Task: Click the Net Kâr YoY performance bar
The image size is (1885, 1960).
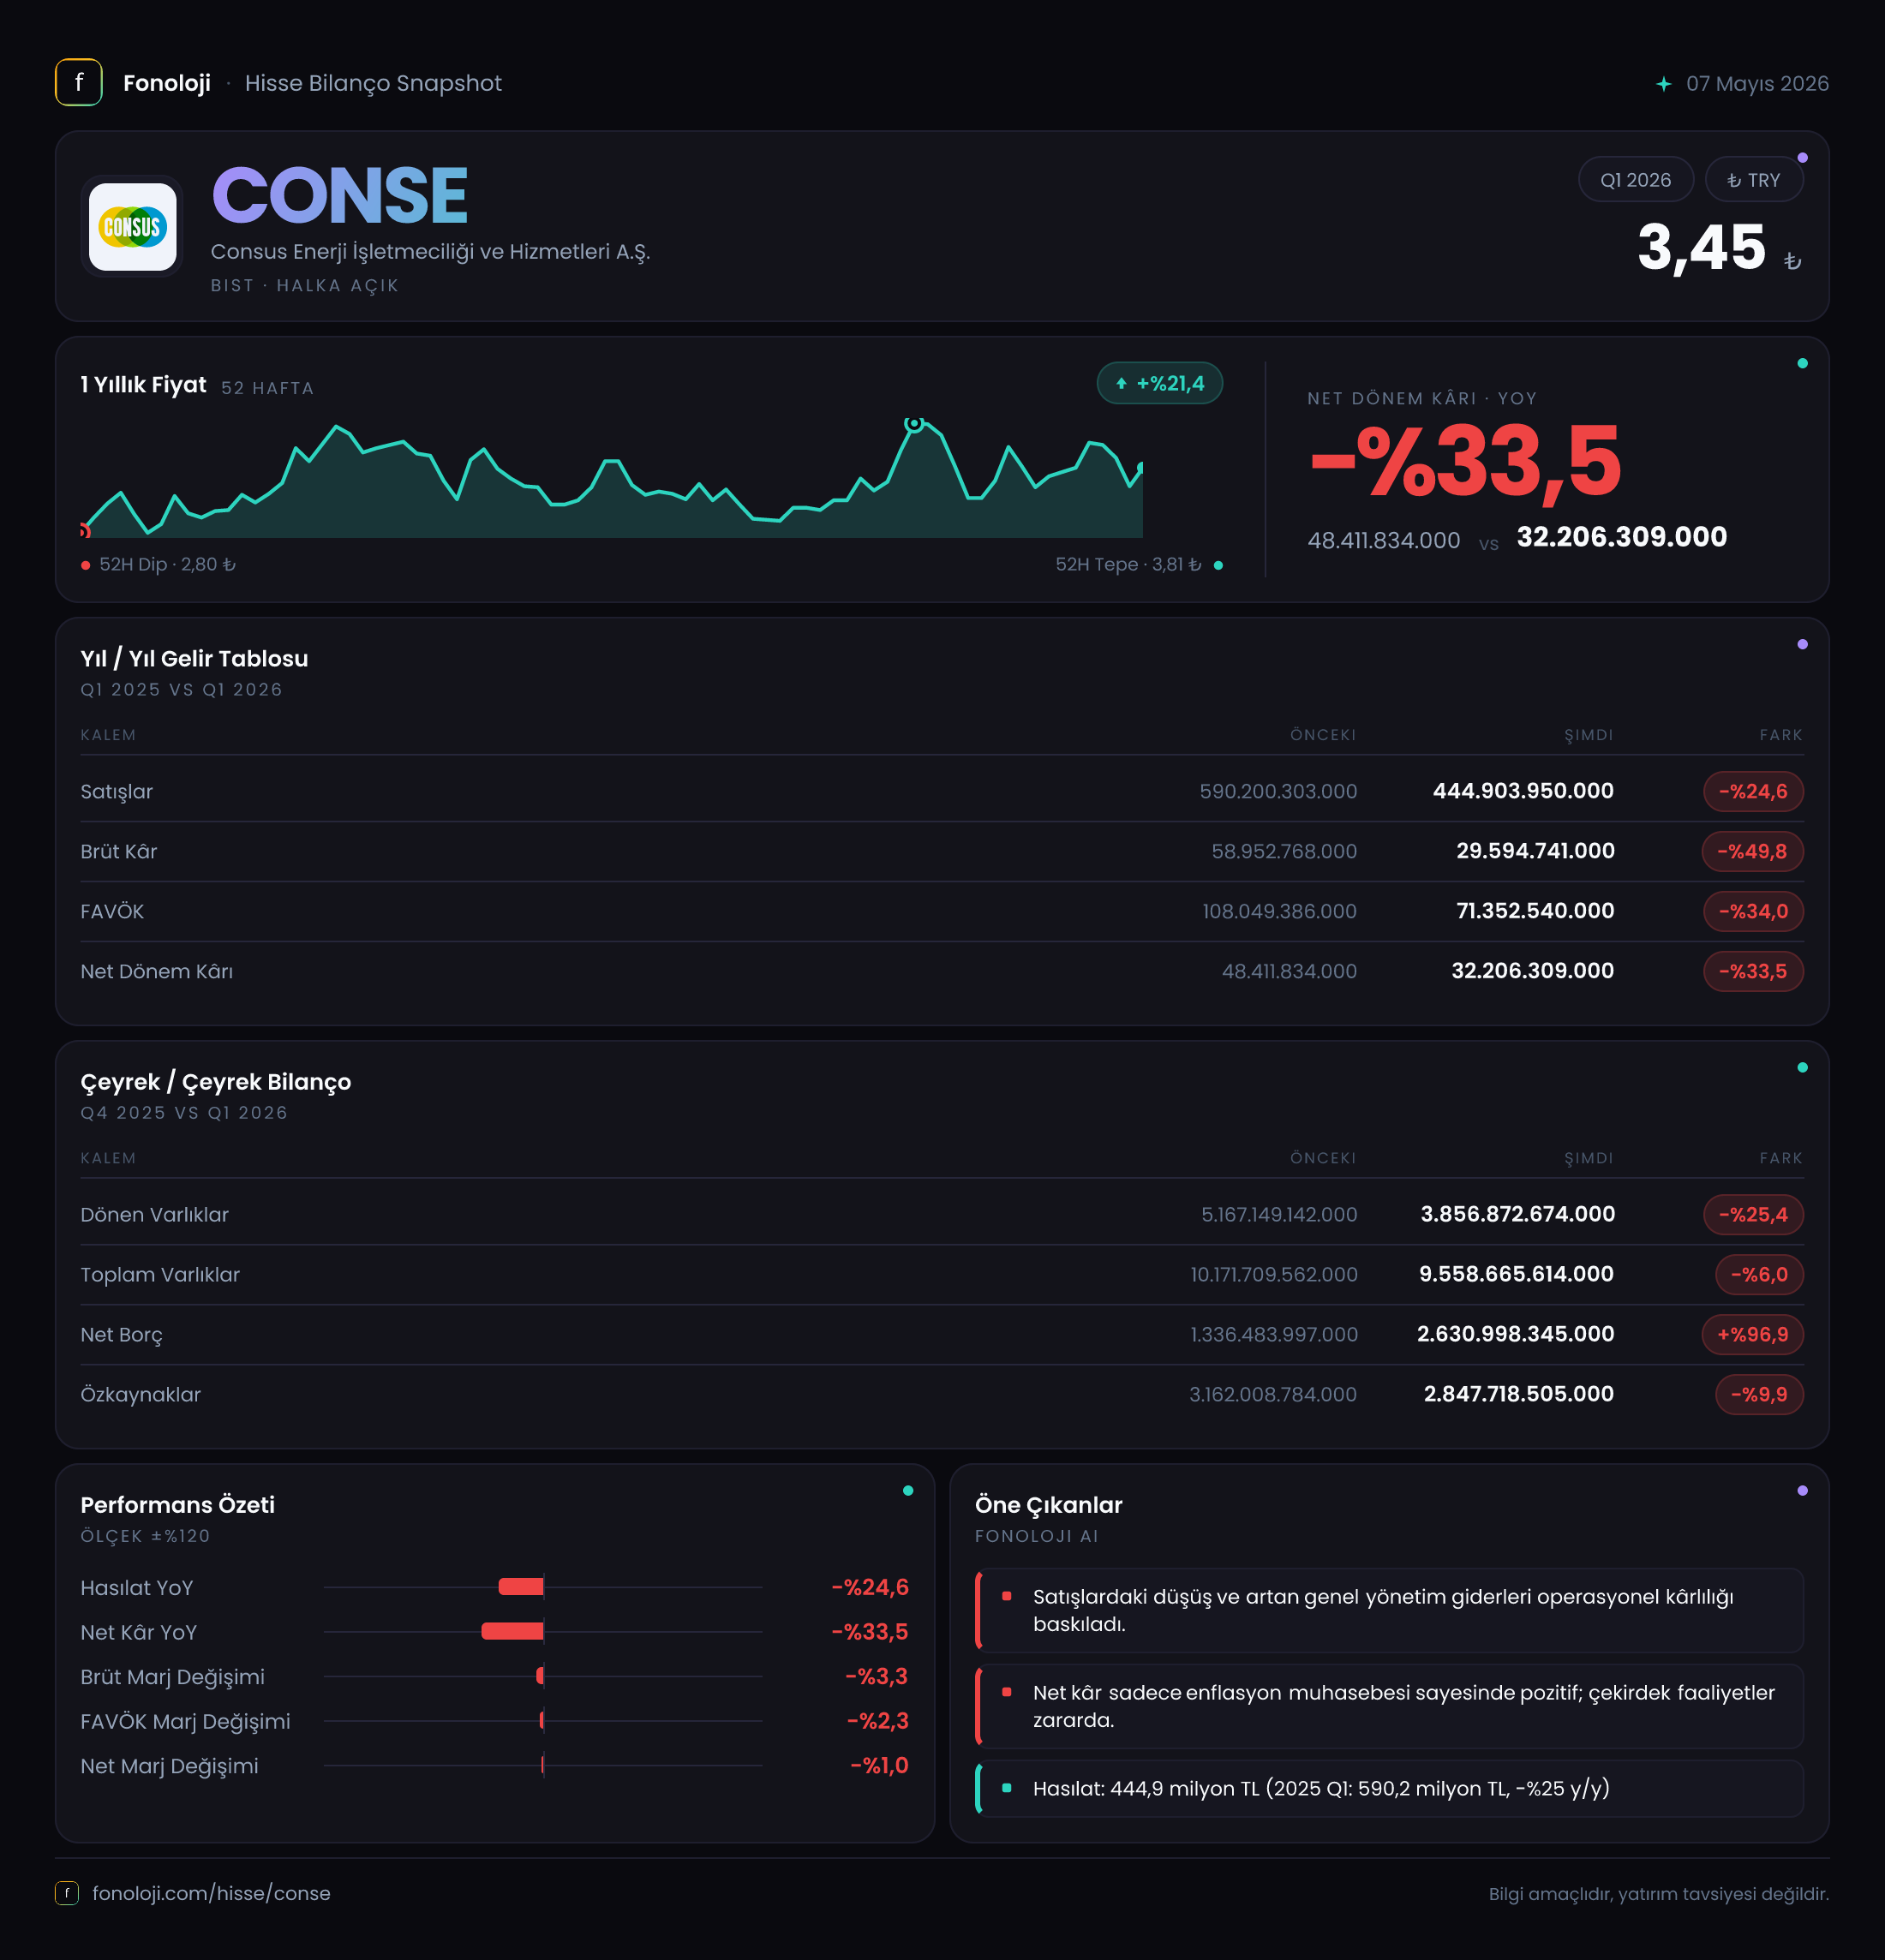Action: pos(512,1631)
